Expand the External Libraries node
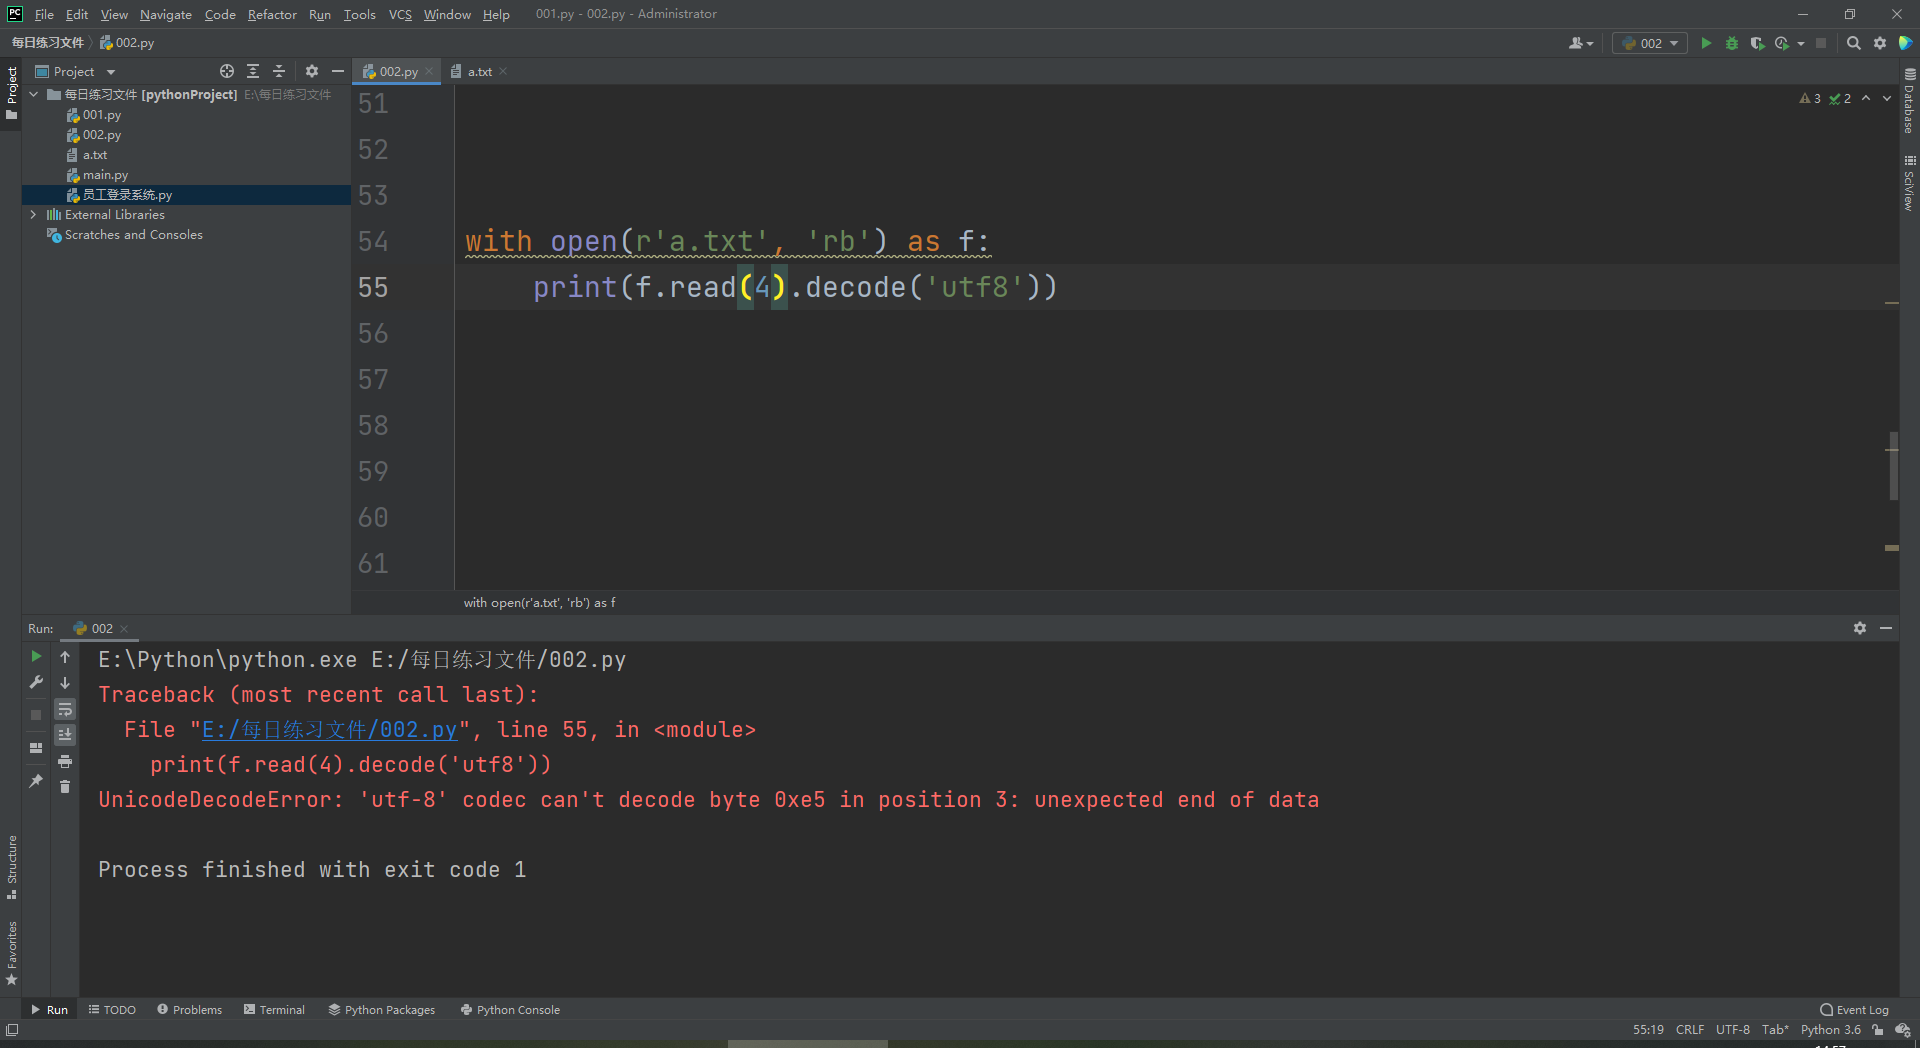This screenshot has width=1920, height=1048. (34, 214)
